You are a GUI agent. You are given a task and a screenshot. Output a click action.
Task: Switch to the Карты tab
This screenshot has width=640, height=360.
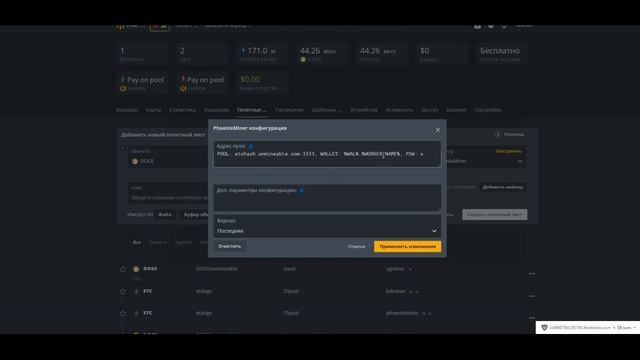[x=153, y=110]
